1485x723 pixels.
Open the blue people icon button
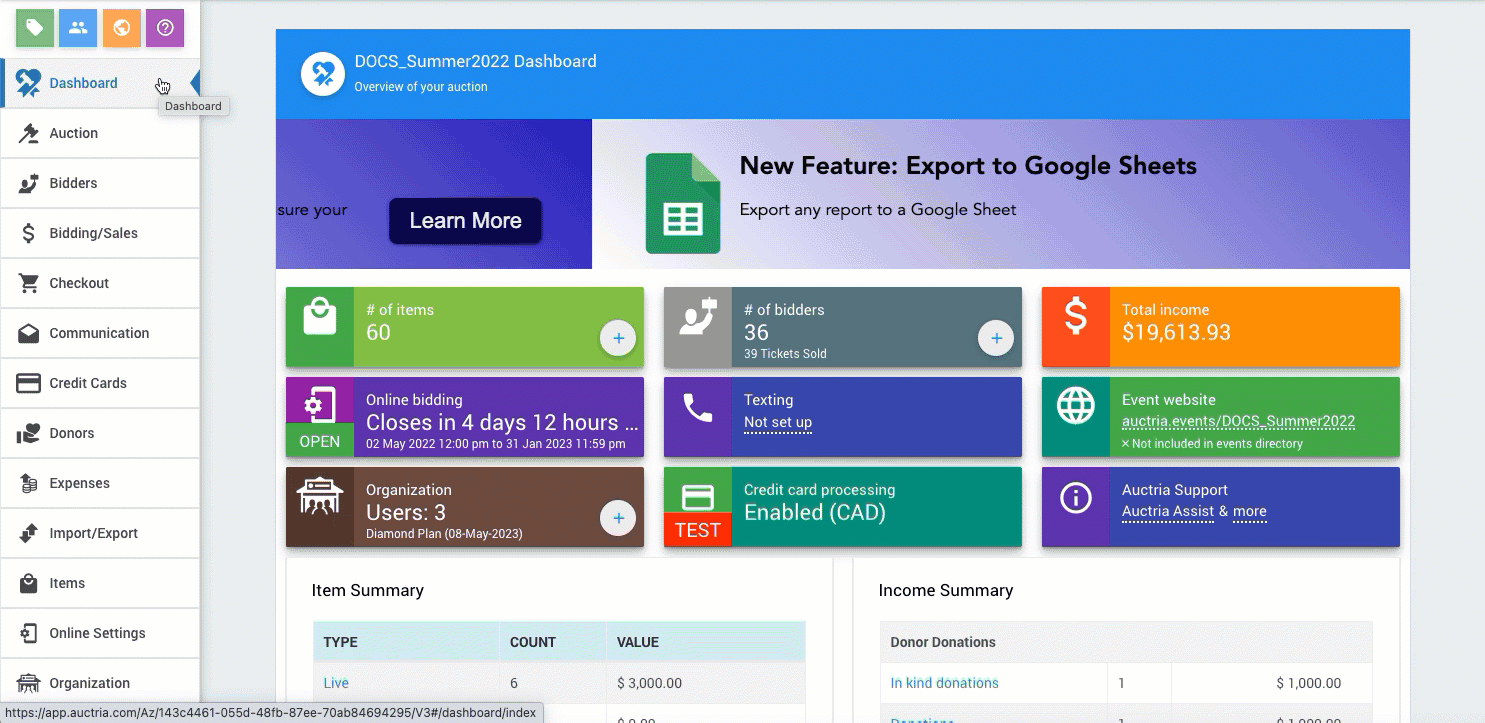coord(78,28)
